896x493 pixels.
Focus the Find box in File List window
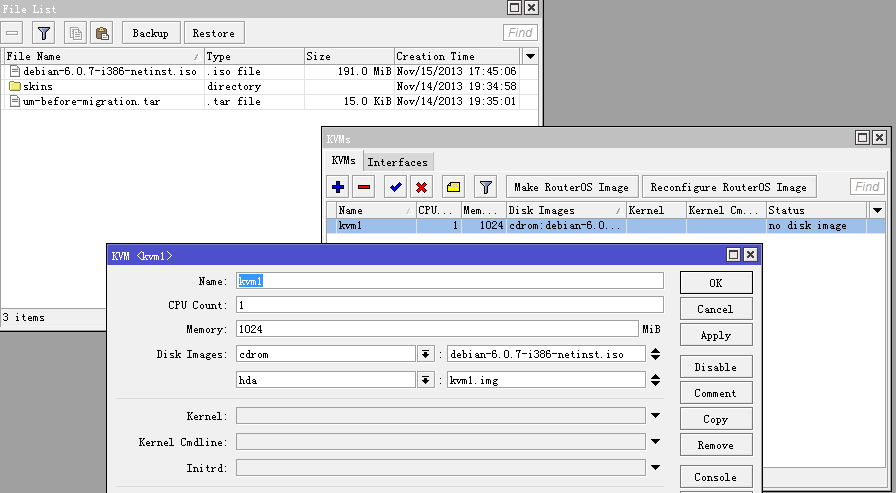coord(520,33)
